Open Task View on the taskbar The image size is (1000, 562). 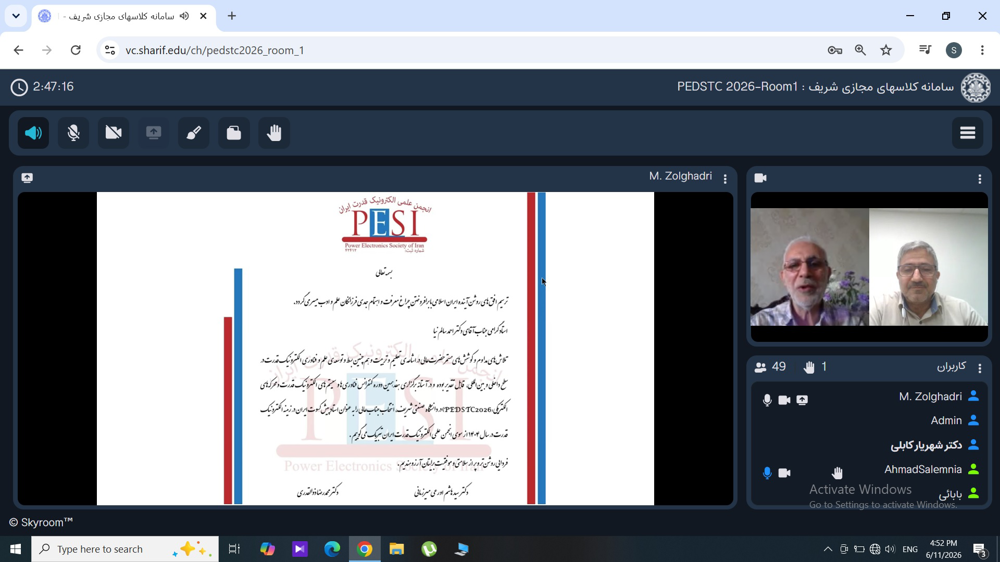[234, 549]
